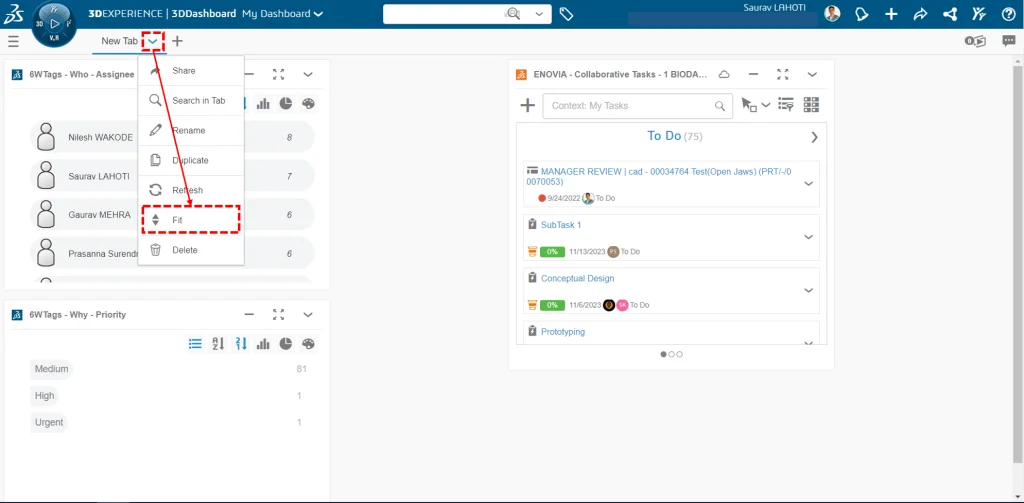Sort Priority tags alphabetically A-Z
Screen dimensions: 1024x503
pos(218,344)
